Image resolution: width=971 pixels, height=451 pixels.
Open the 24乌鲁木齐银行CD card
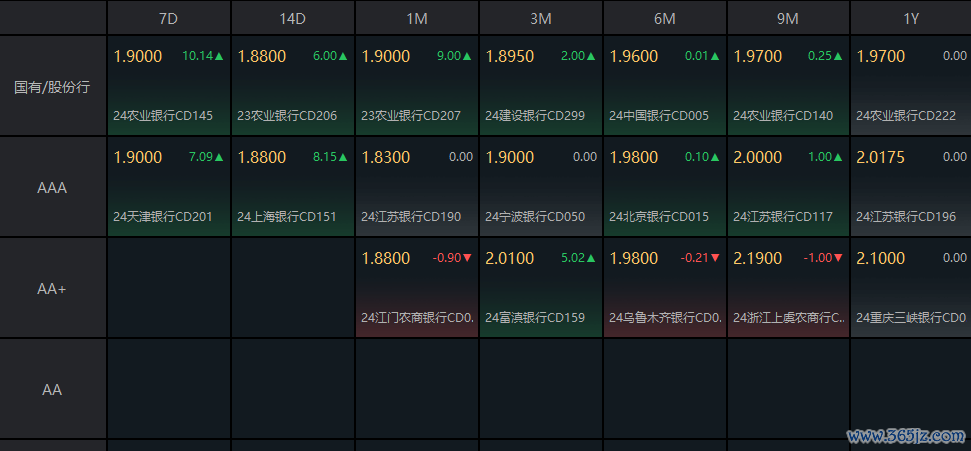click(664, 287)
